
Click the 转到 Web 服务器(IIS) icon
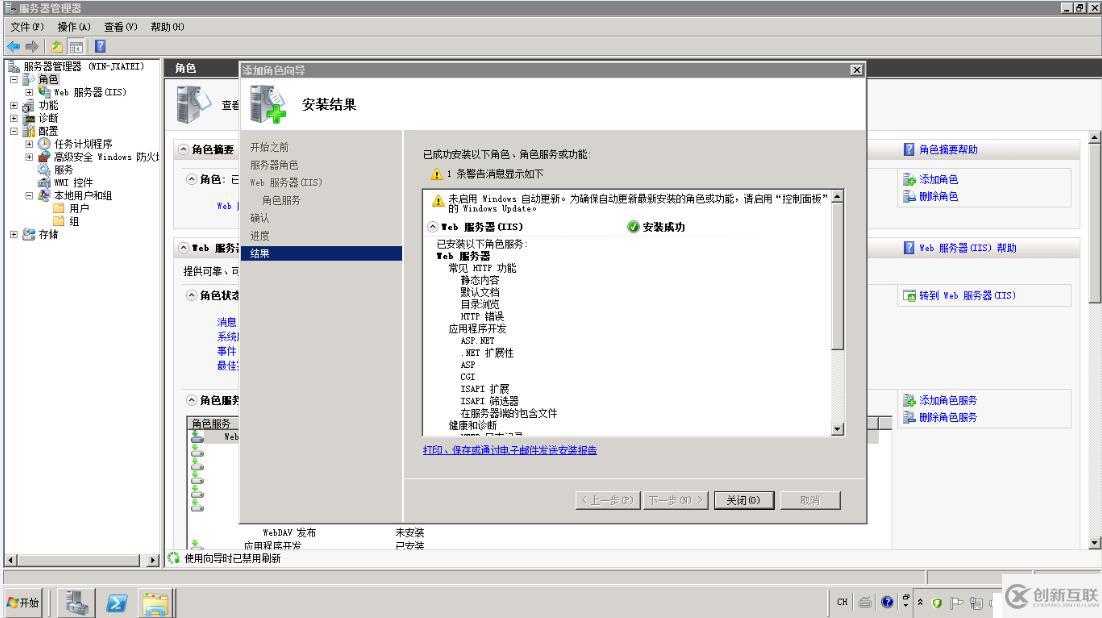tap(909, 295)
